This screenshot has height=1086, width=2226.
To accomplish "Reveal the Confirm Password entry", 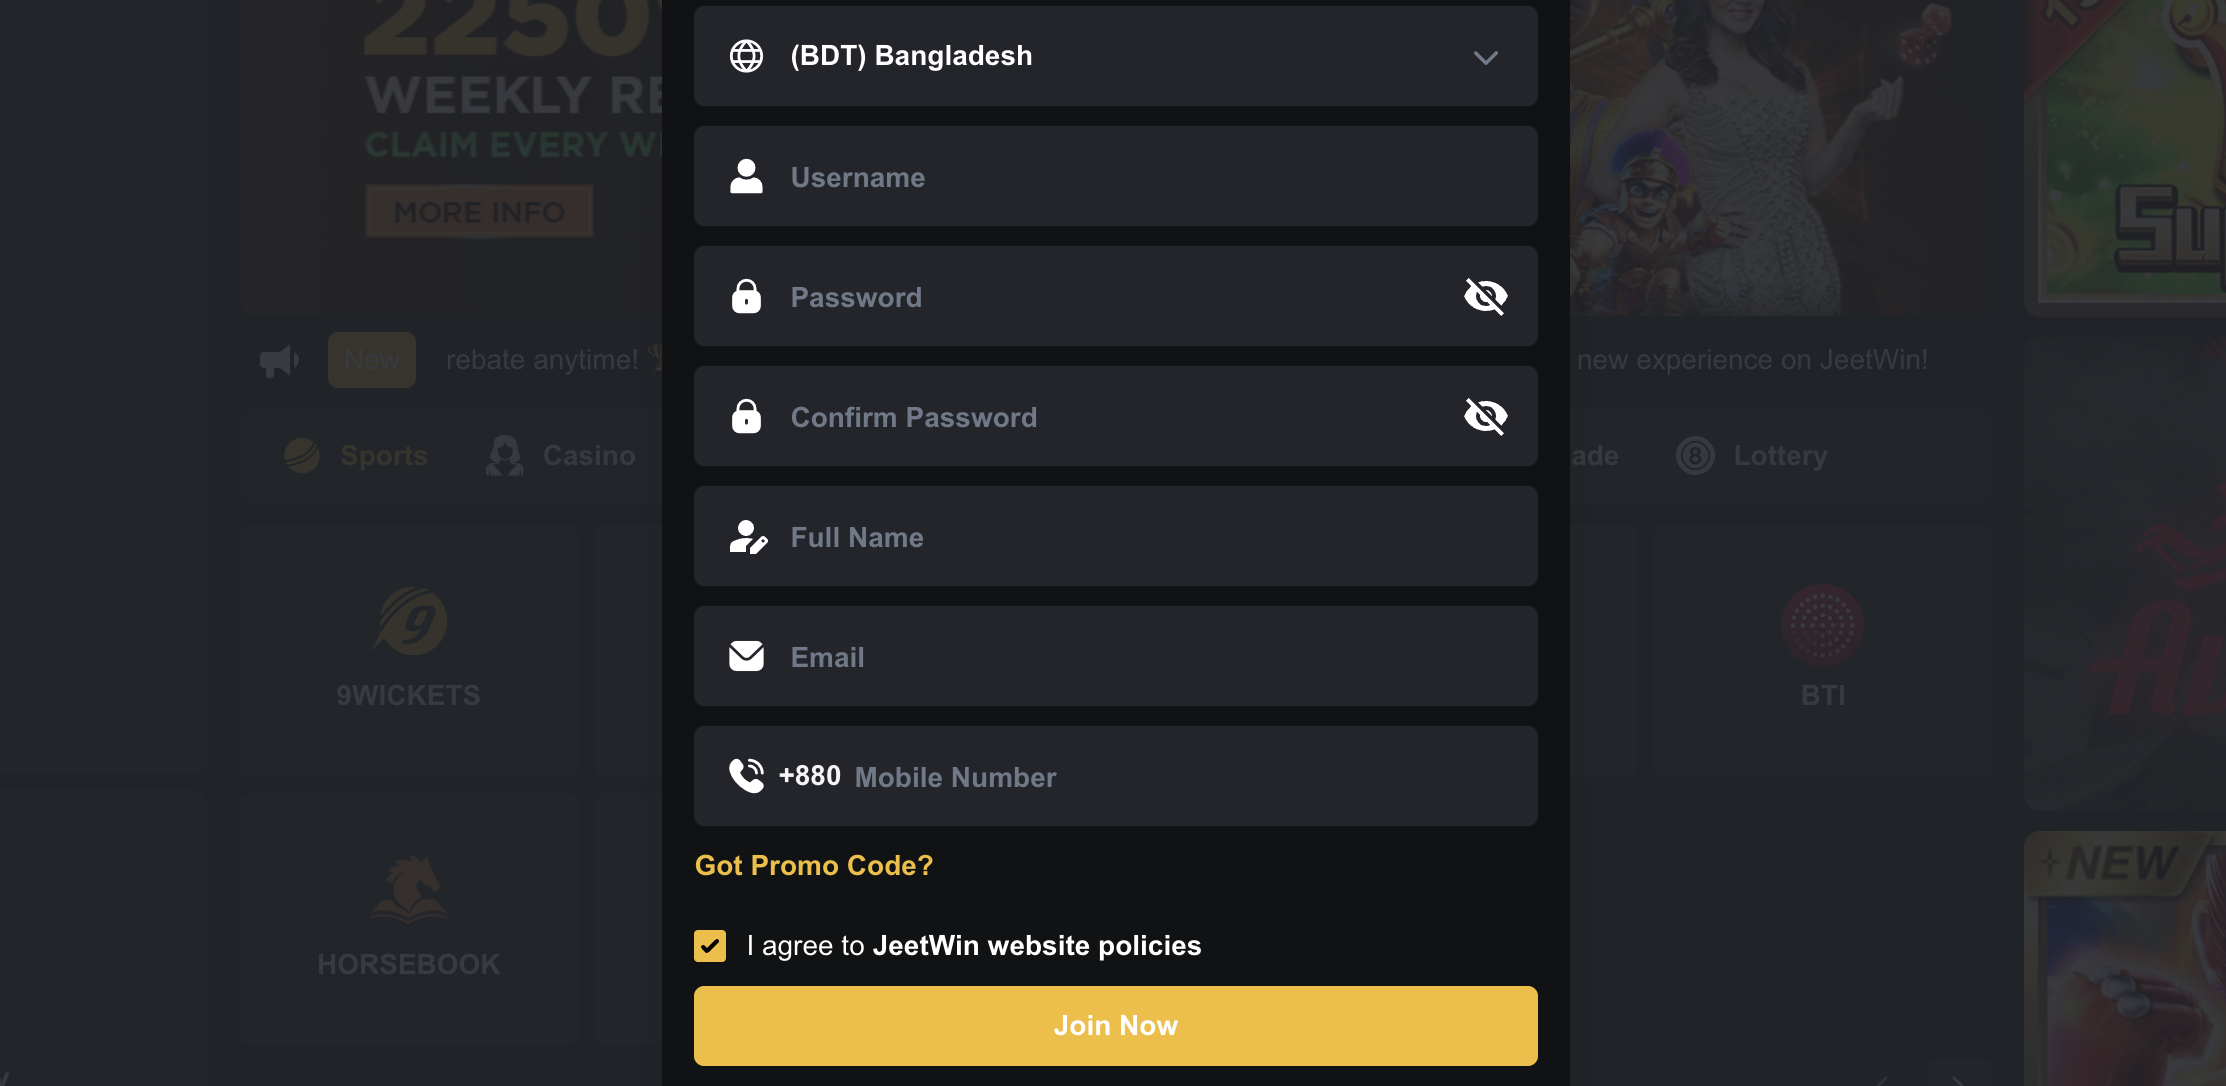I will 1486,416.
